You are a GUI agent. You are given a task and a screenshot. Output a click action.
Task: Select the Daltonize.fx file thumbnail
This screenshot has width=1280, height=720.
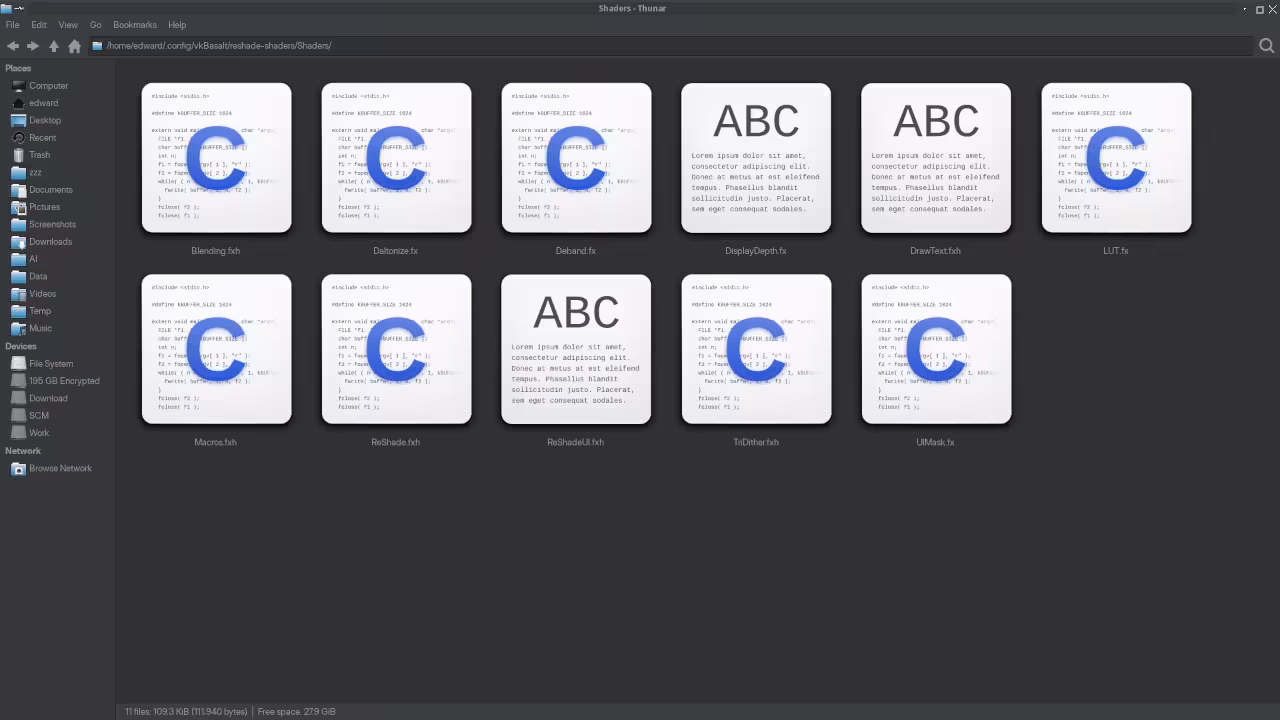click(x=396, y=158)
